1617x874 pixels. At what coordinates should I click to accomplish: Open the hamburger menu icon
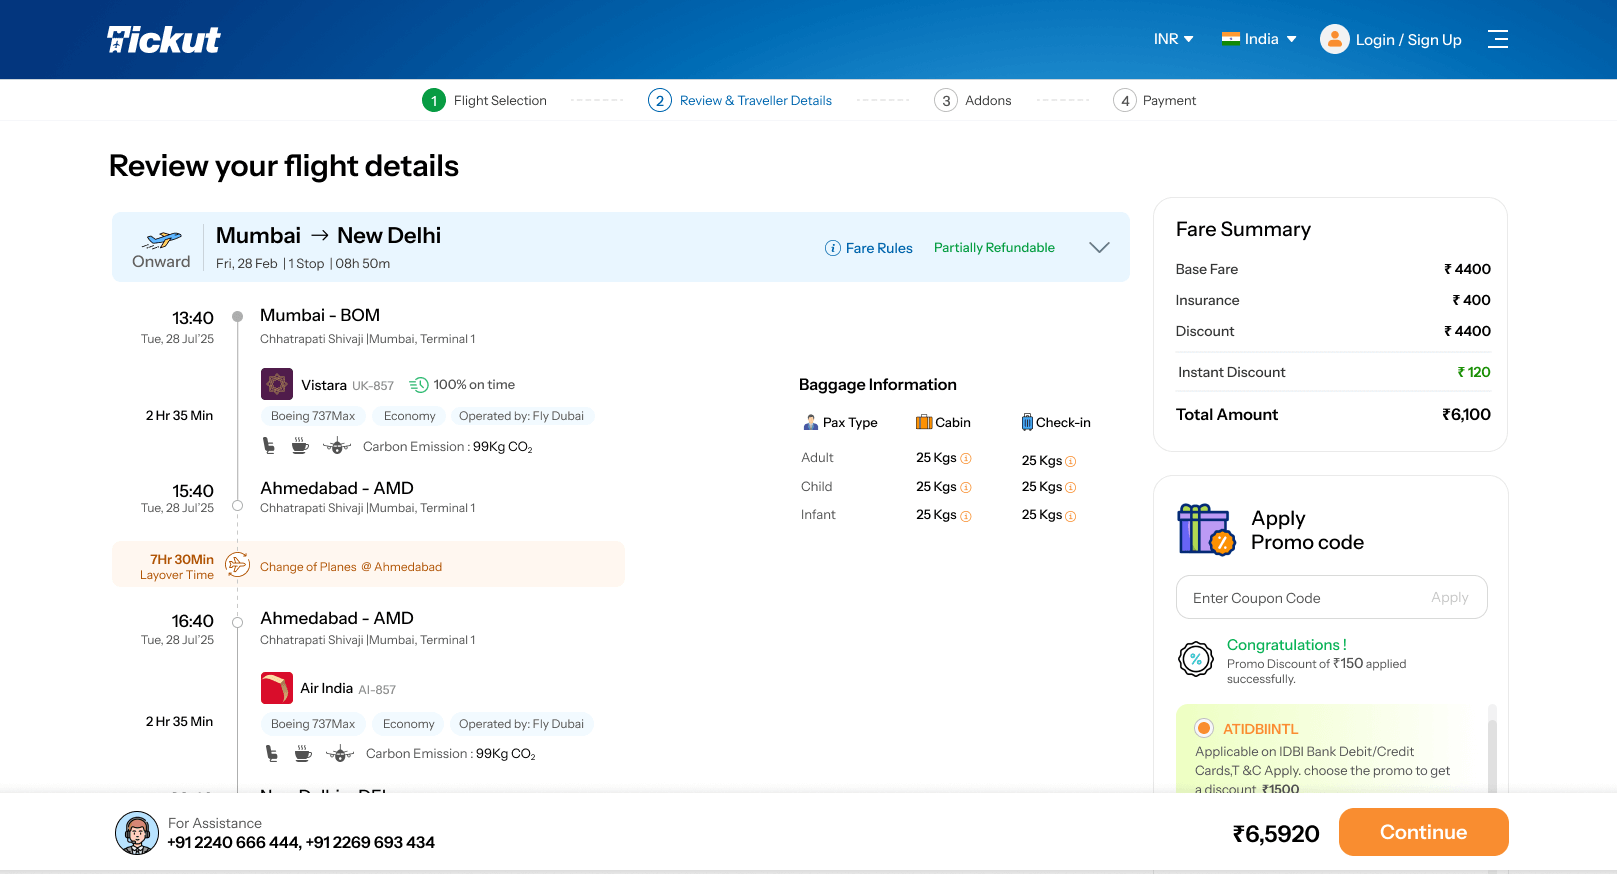click(x=1497, y=39)
